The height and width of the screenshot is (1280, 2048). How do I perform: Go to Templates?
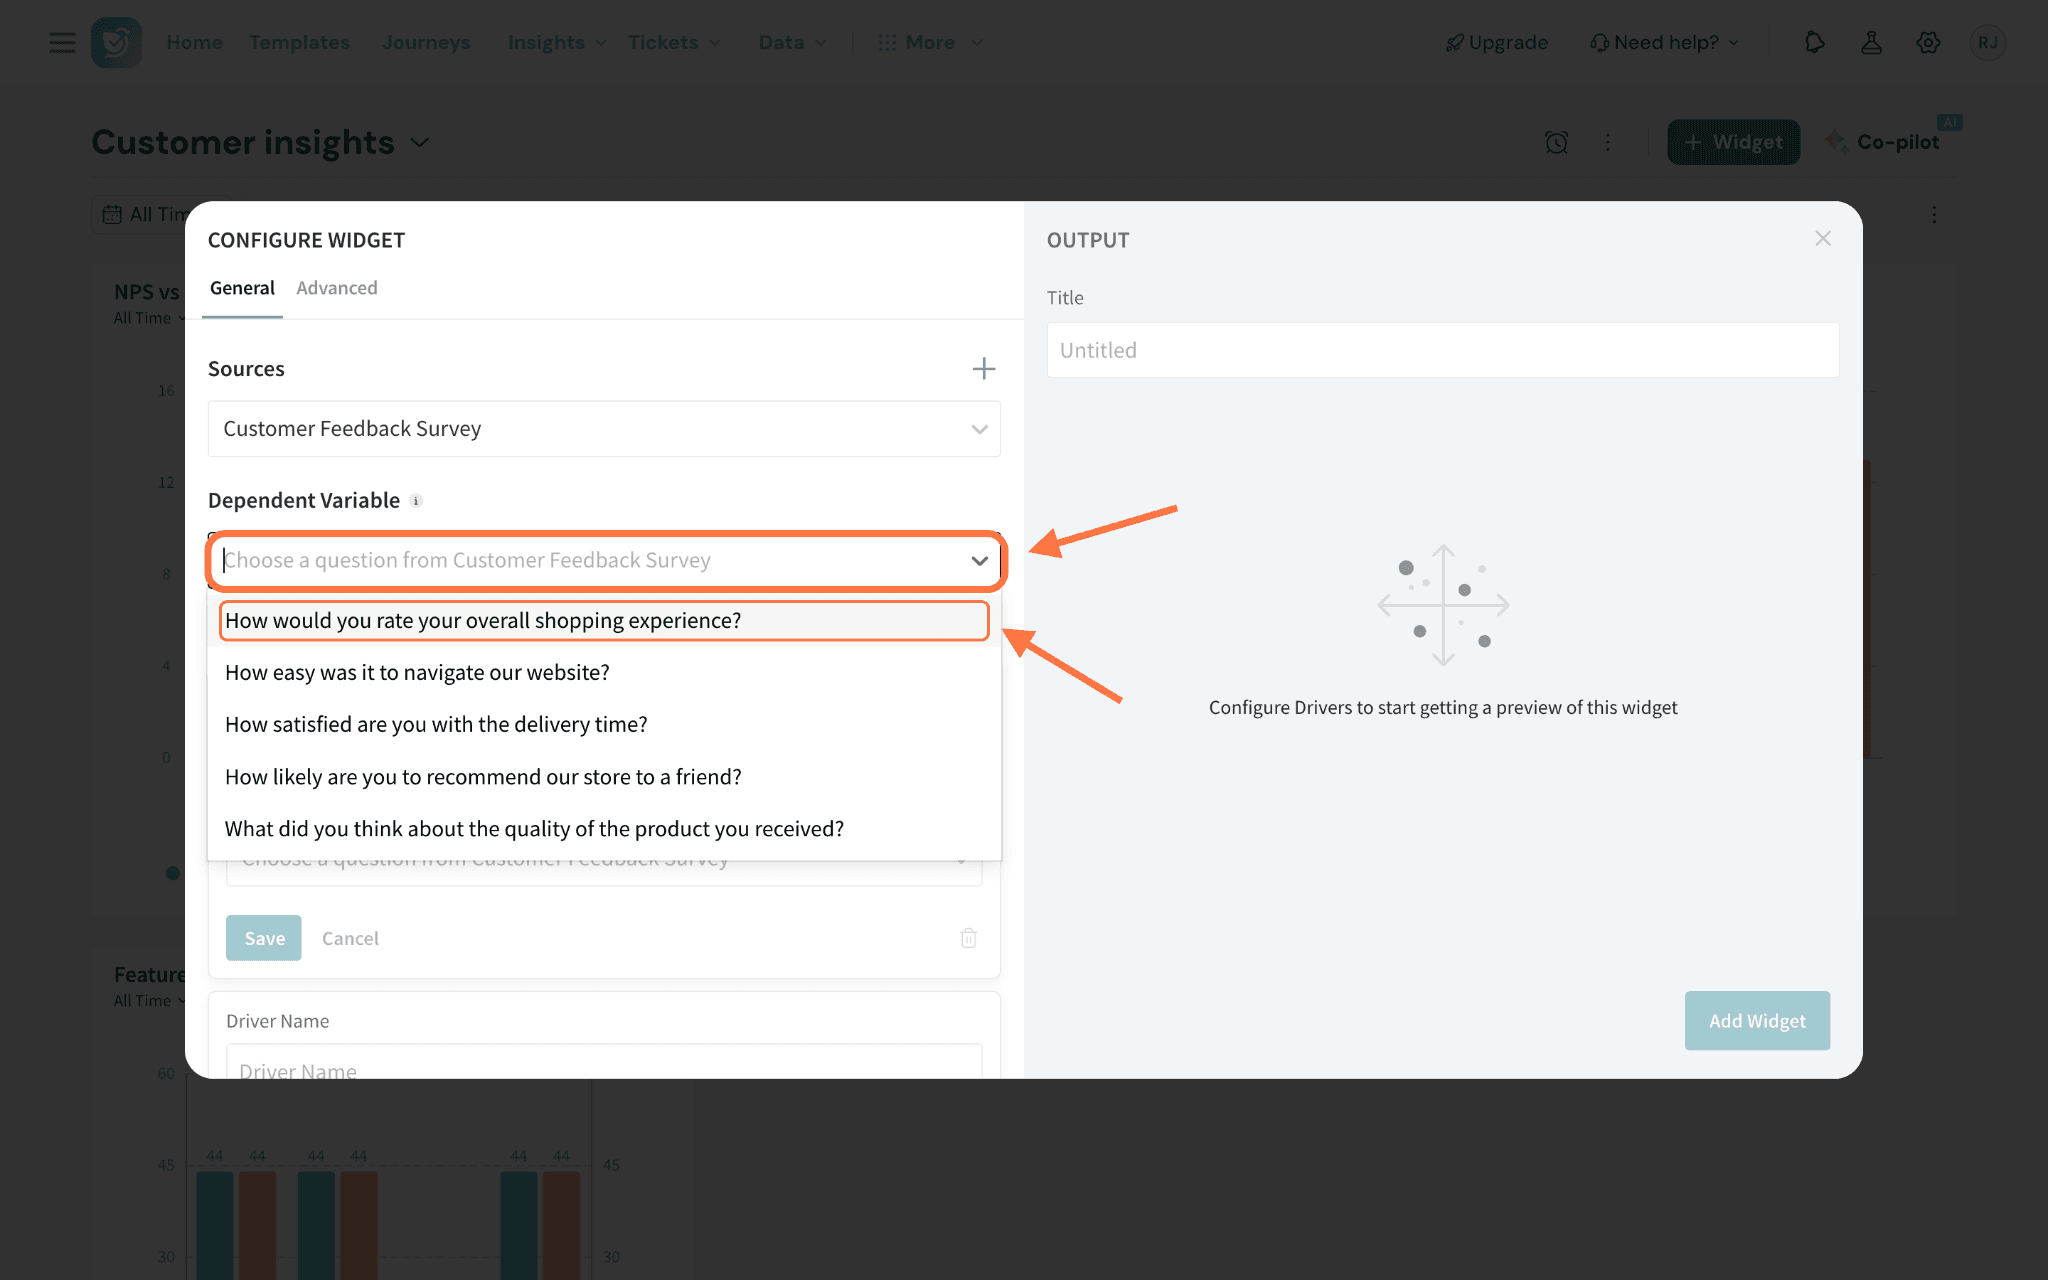click(x=299, y=42)
